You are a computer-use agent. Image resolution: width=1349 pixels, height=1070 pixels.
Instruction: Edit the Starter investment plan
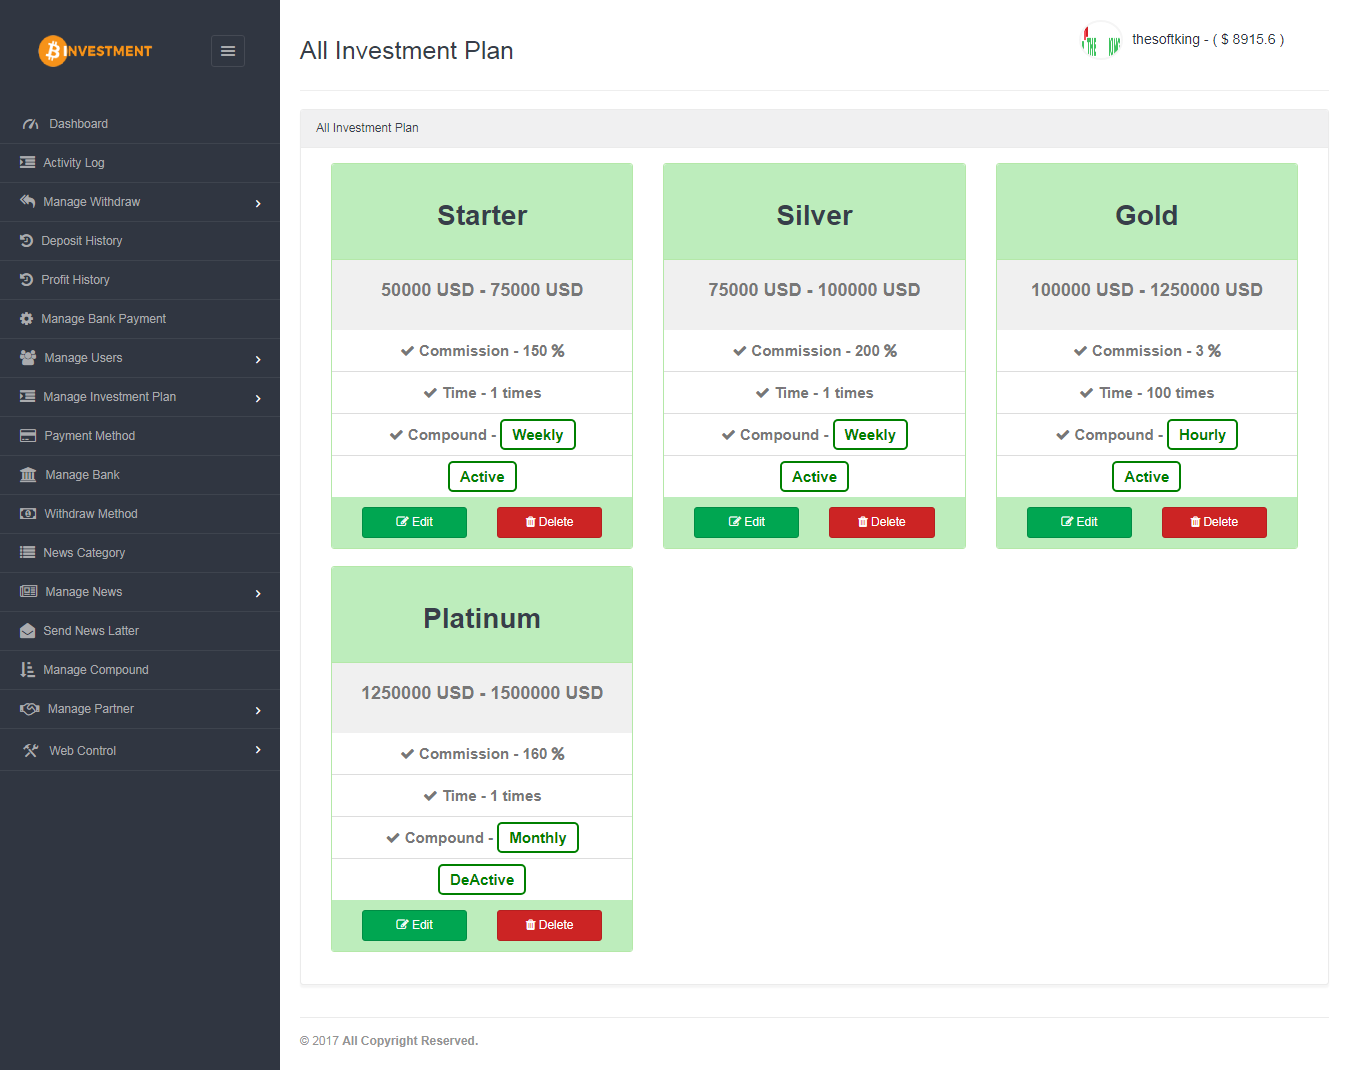click(x=414, y=522)
